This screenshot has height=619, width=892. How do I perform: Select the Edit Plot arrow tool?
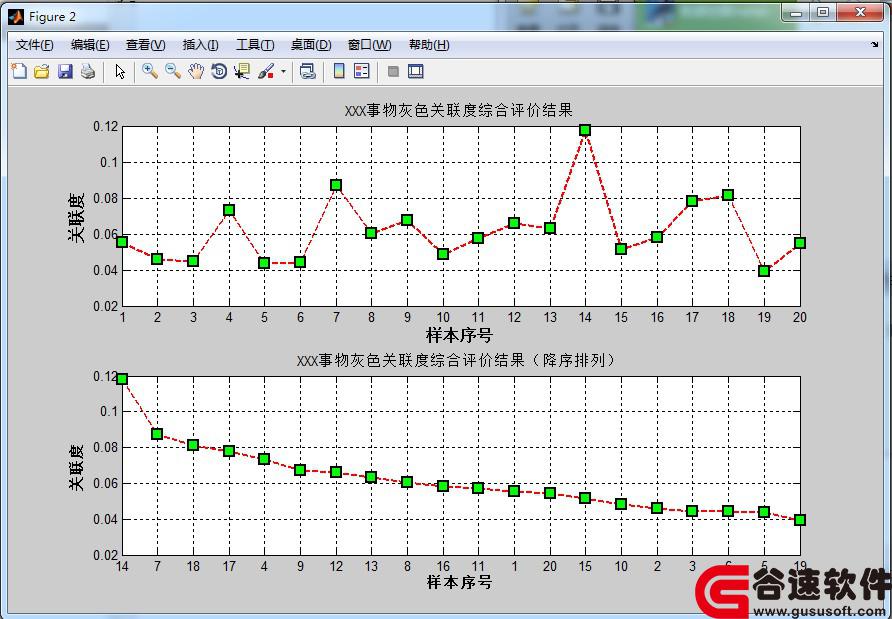120,71
